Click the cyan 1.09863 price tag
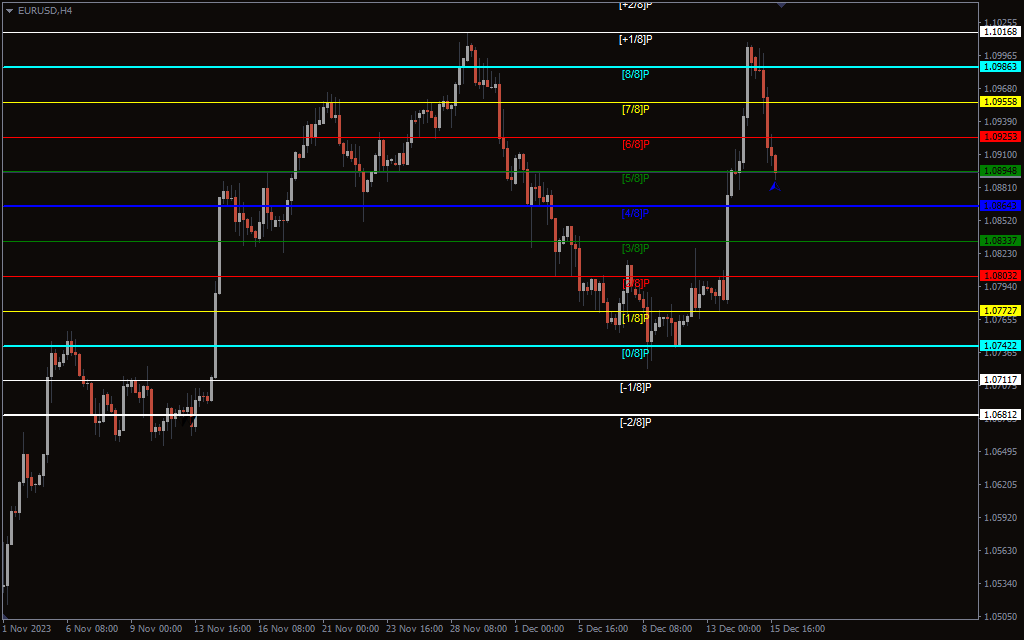The height and width of the screenshot is (640, 1024). click(x=1000, y=67)
